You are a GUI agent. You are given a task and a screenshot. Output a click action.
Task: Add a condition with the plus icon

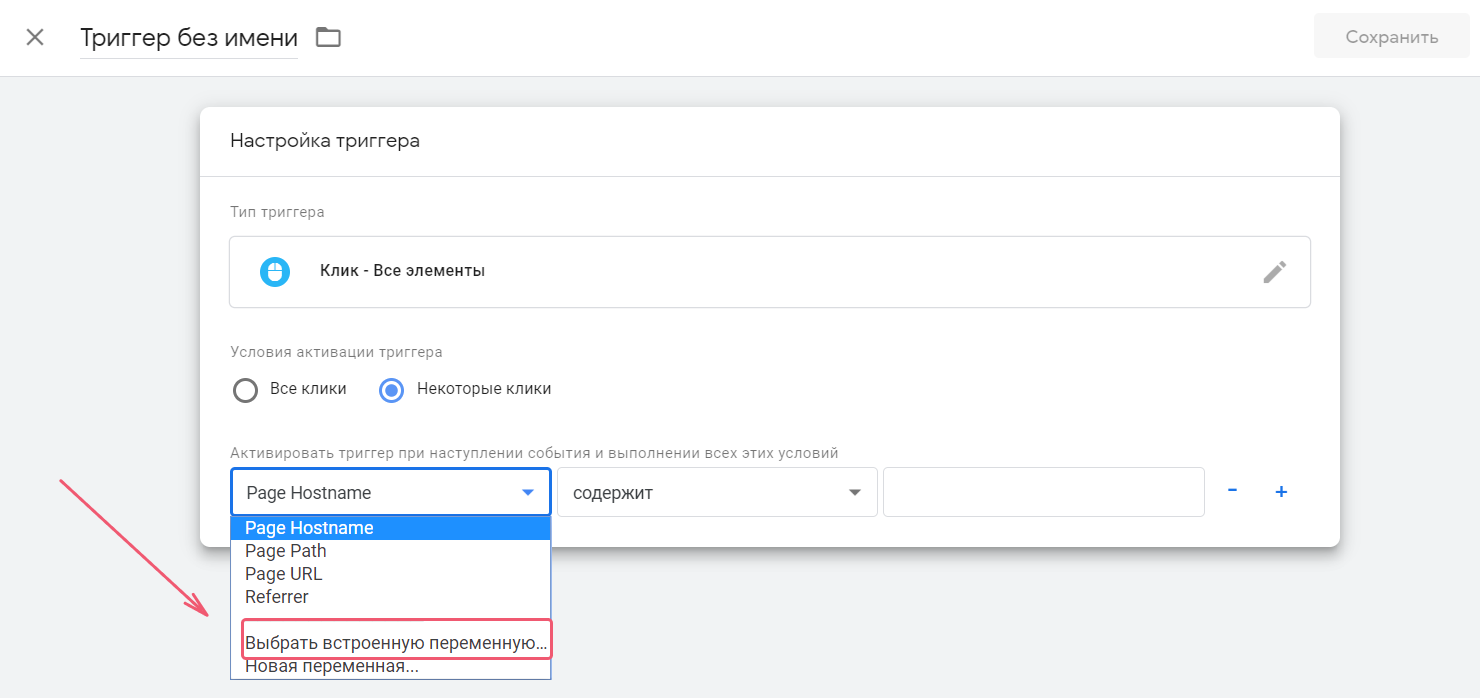pos(1281,492)
